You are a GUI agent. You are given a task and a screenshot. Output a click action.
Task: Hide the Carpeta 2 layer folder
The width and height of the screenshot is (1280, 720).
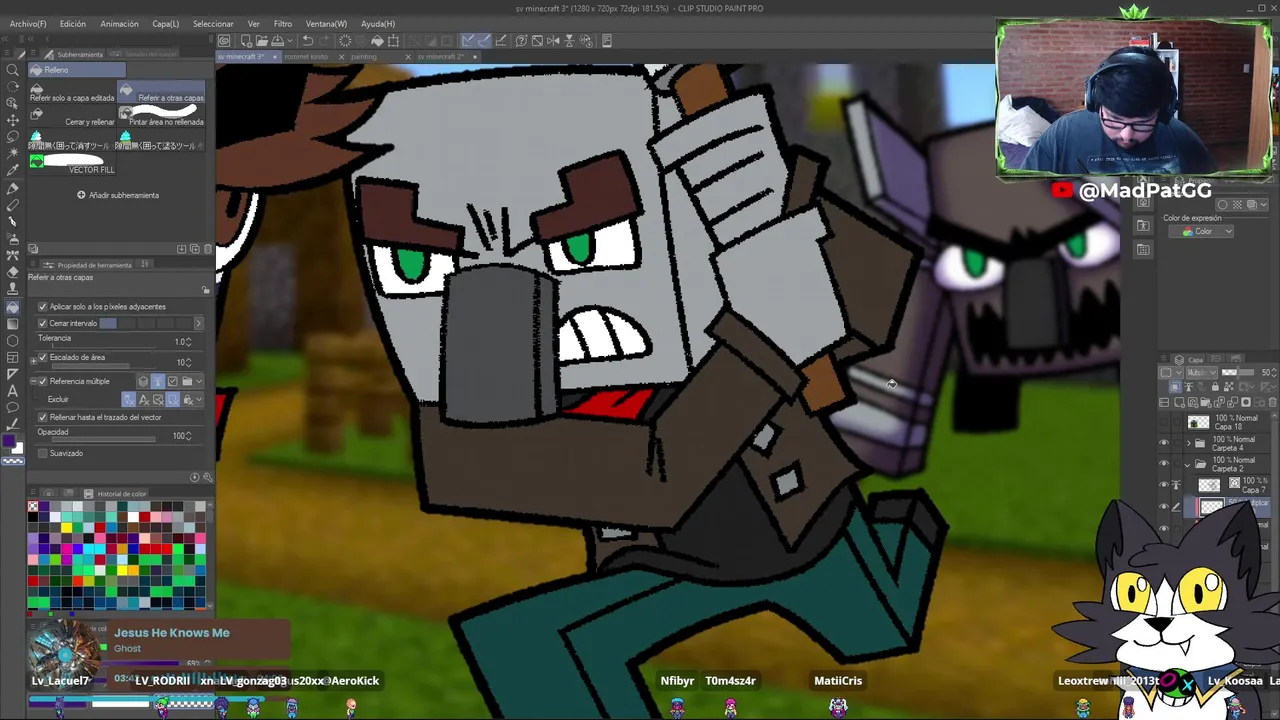[1163, 464]
